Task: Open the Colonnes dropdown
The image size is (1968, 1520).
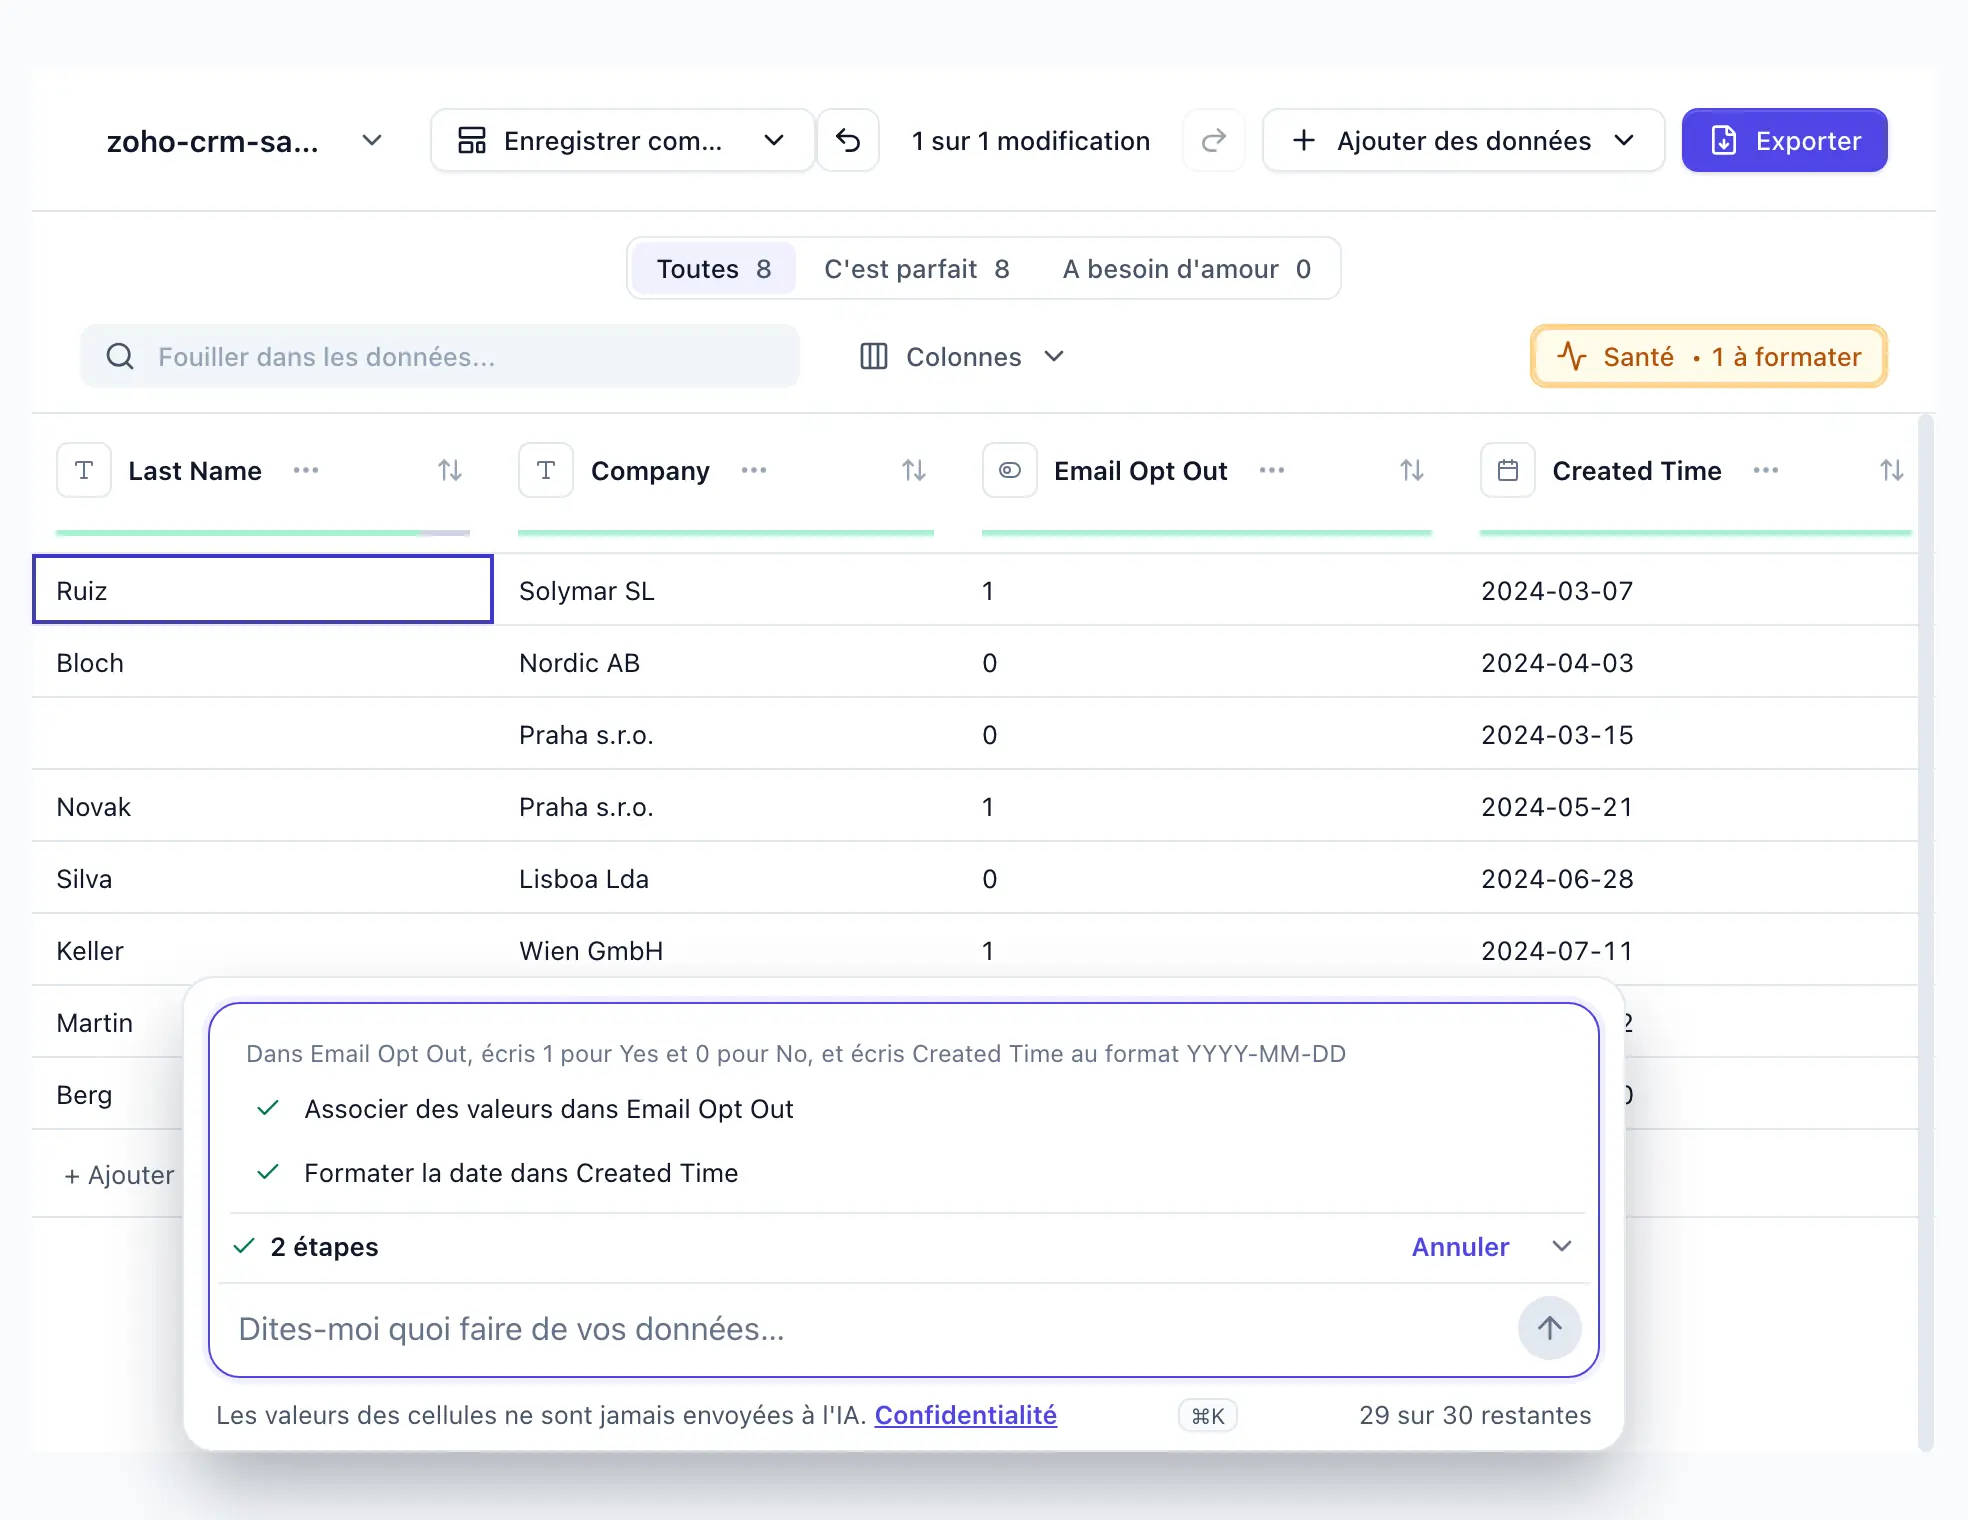Action: (962, 356)
